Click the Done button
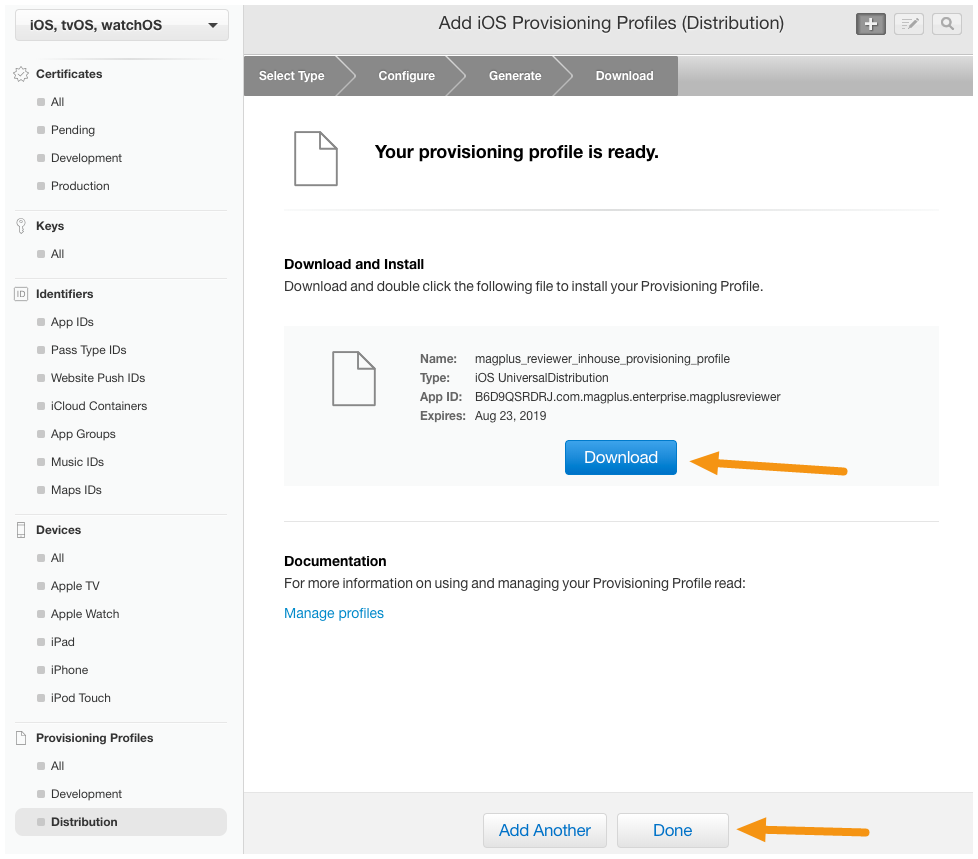The height and width of the screenshot is (859, 978). tap(672, 830)
